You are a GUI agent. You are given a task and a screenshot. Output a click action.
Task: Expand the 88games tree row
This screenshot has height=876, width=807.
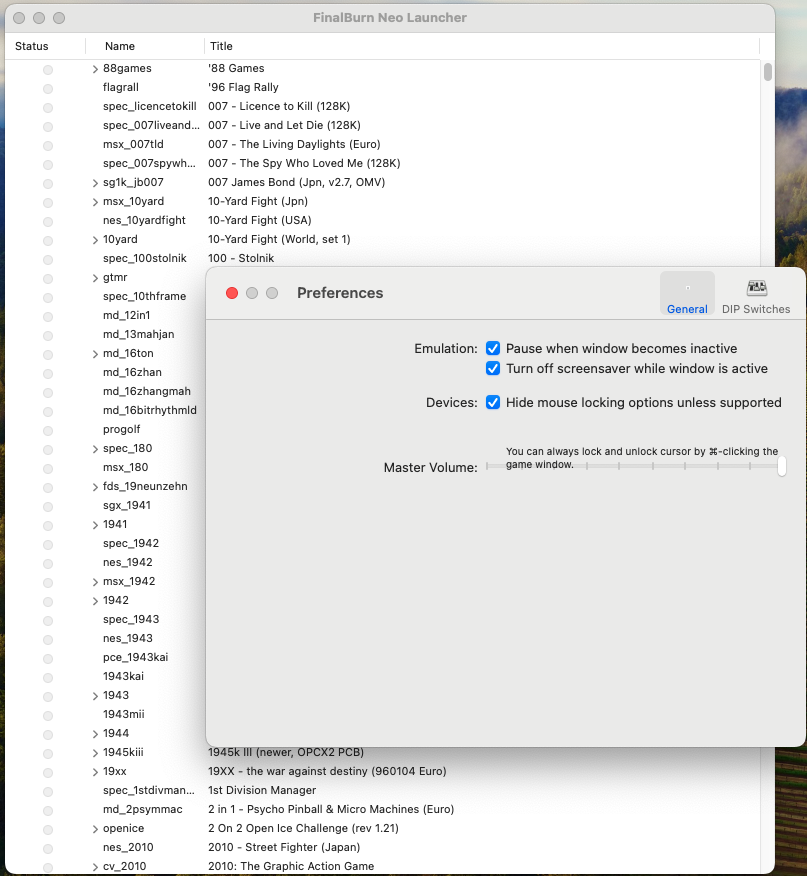pos(95,69)
